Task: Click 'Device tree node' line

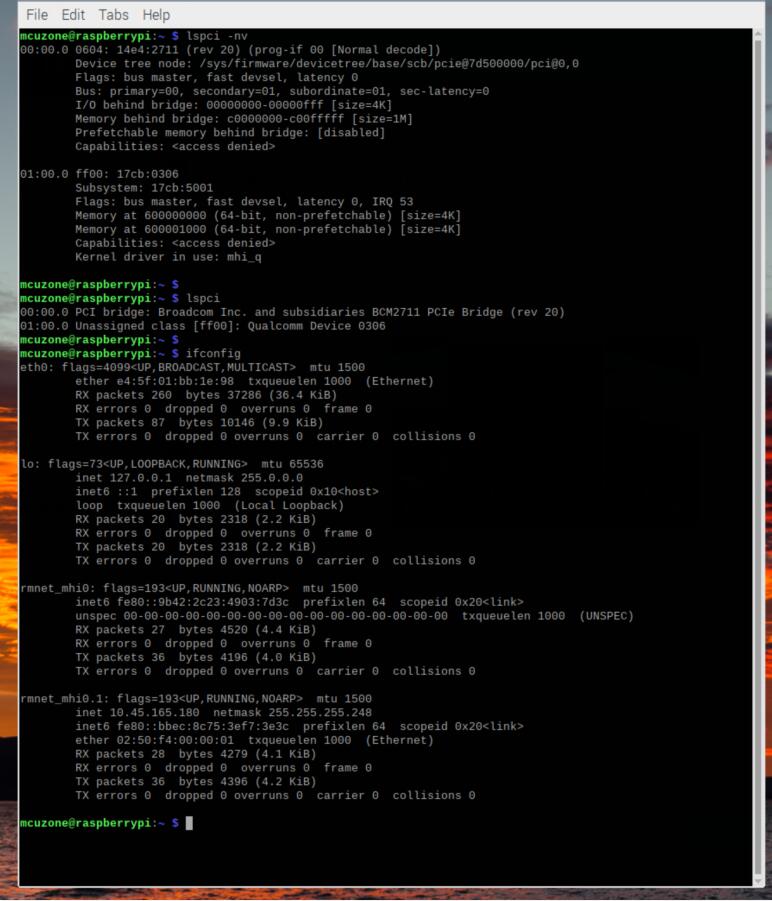Action: point(327,63)
